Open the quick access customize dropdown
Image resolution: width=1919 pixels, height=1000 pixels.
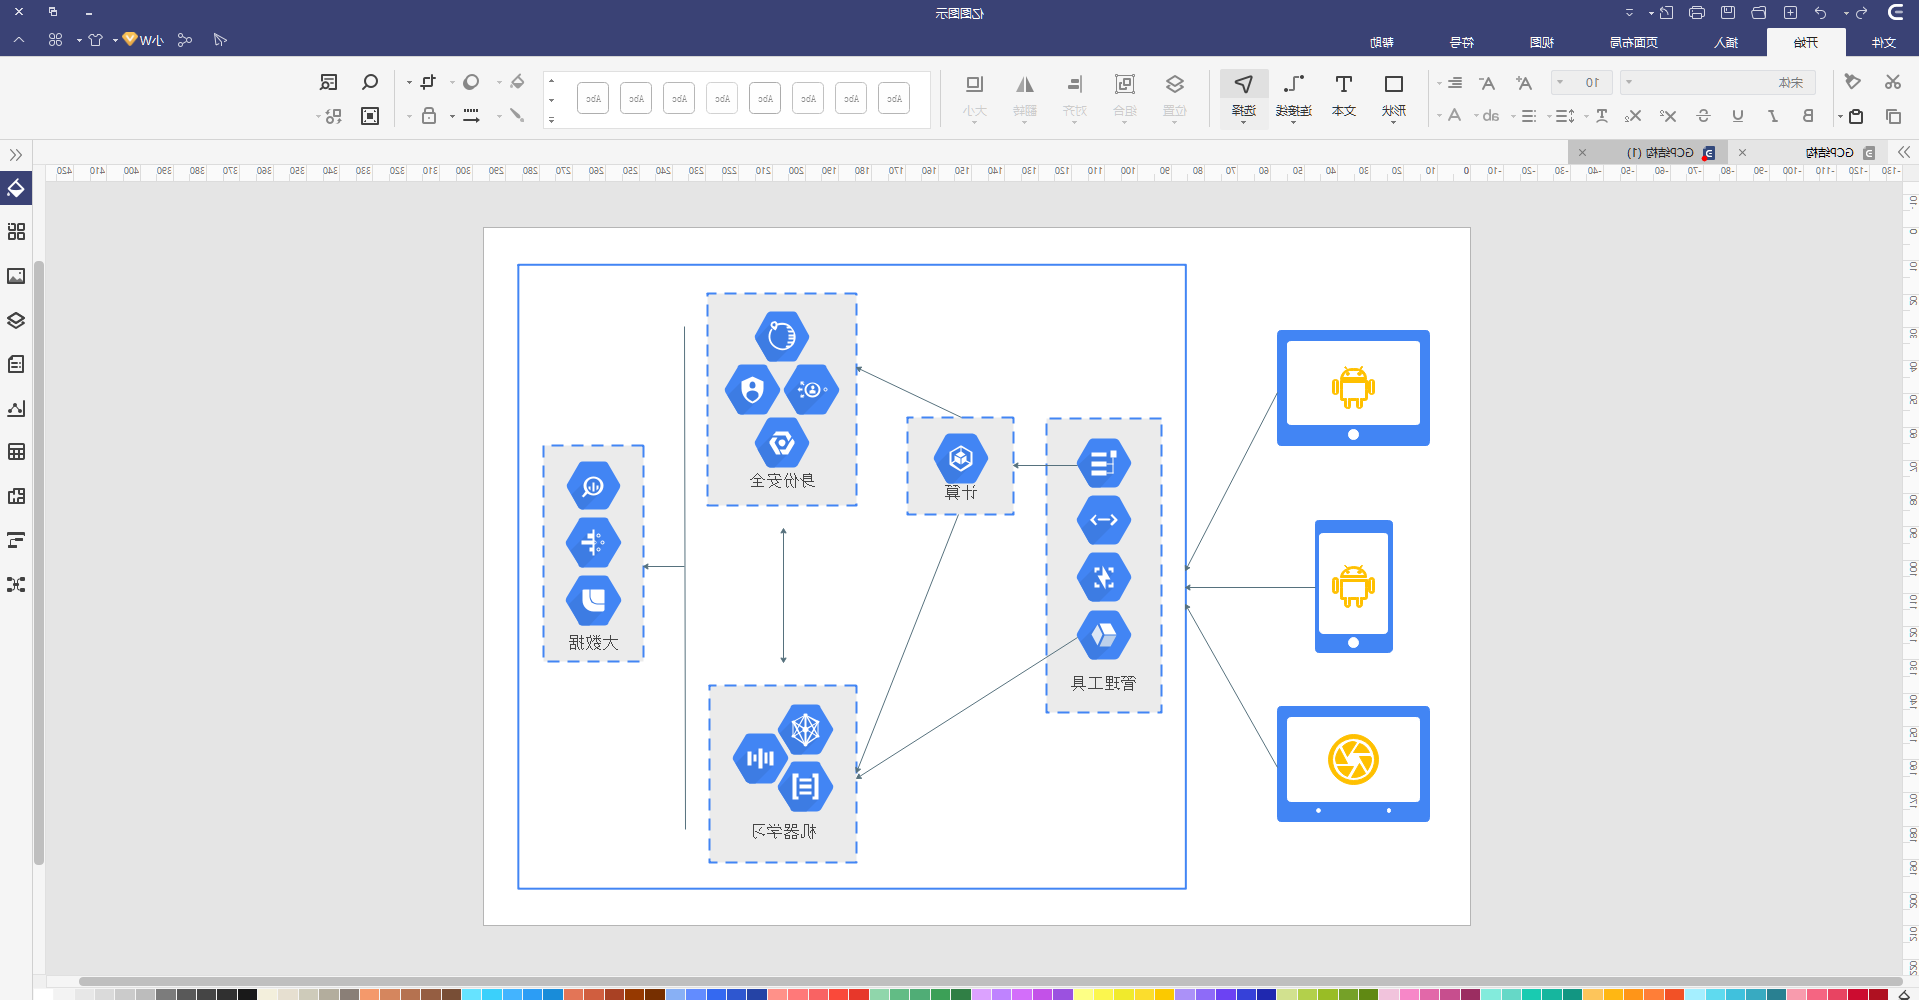[x=1629, y=13]
